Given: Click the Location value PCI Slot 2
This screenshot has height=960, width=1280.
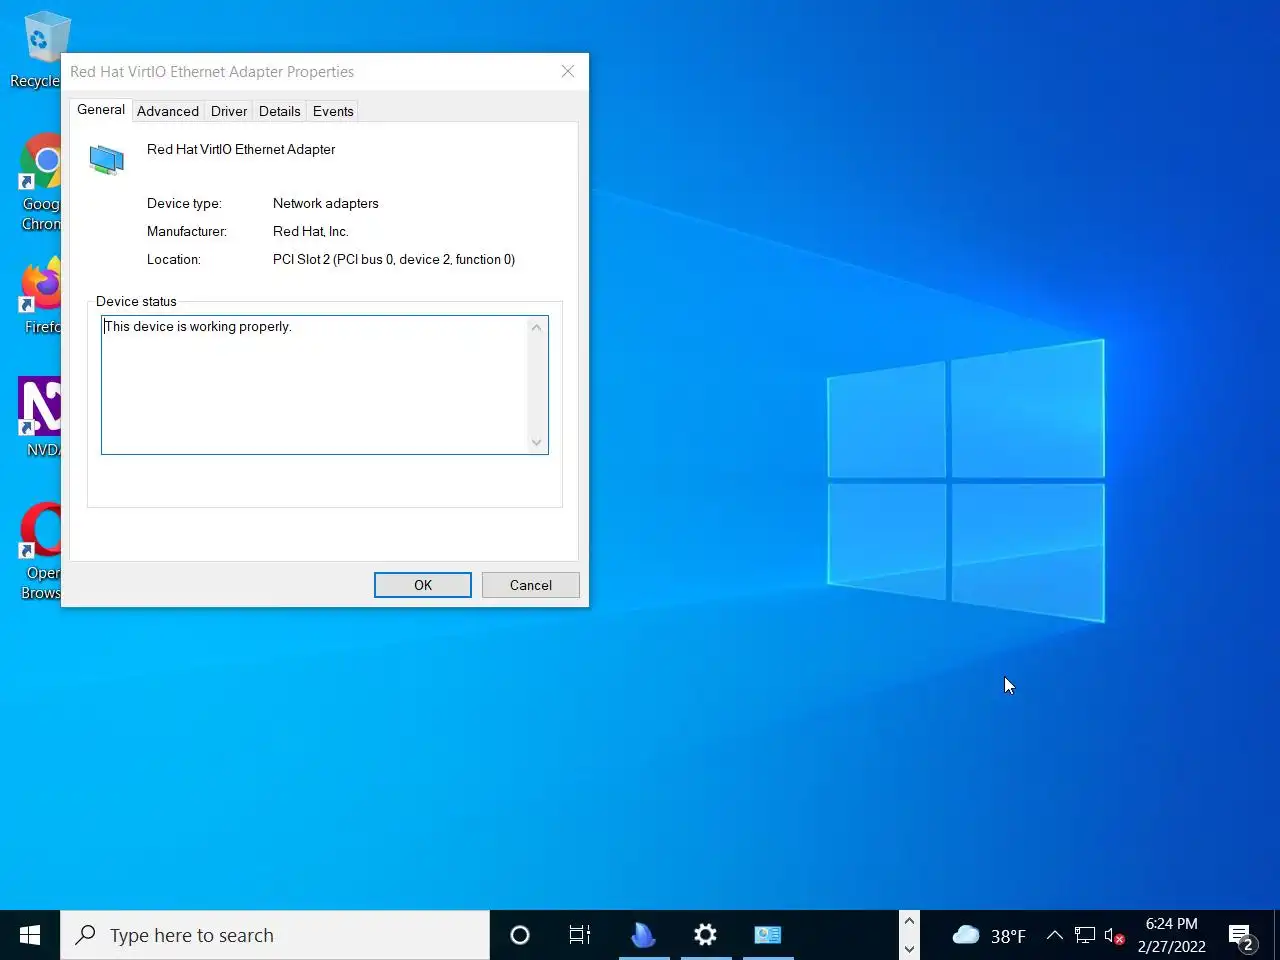Looking at the screenshot, I should tap(394, 259).
